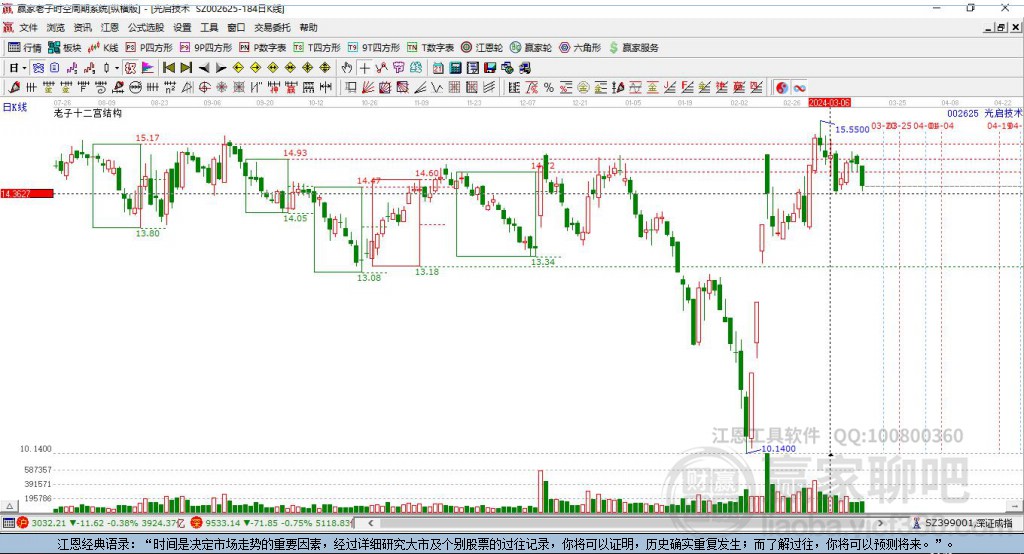
Task: Click the percent % tool icon
Action: tap(549, 88)
